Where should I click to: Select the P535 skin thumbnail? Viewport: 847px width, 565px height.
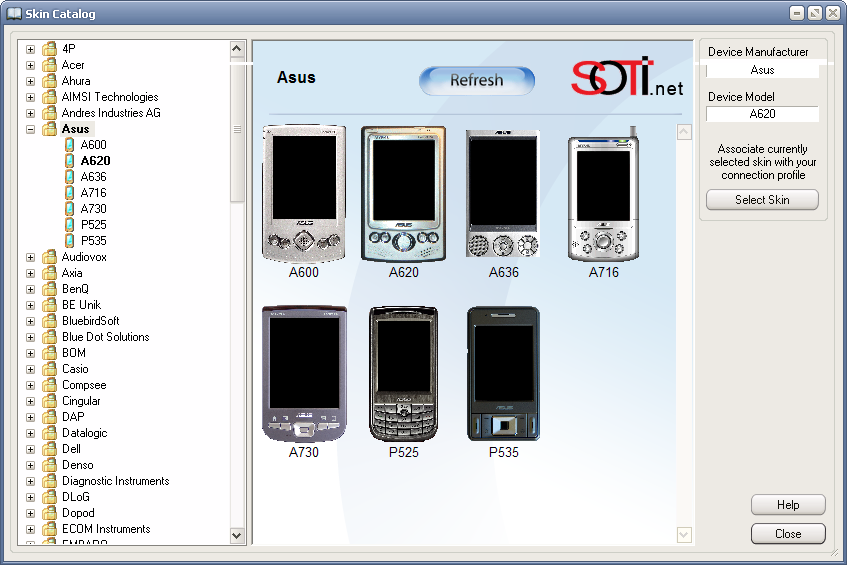(503, 374)
